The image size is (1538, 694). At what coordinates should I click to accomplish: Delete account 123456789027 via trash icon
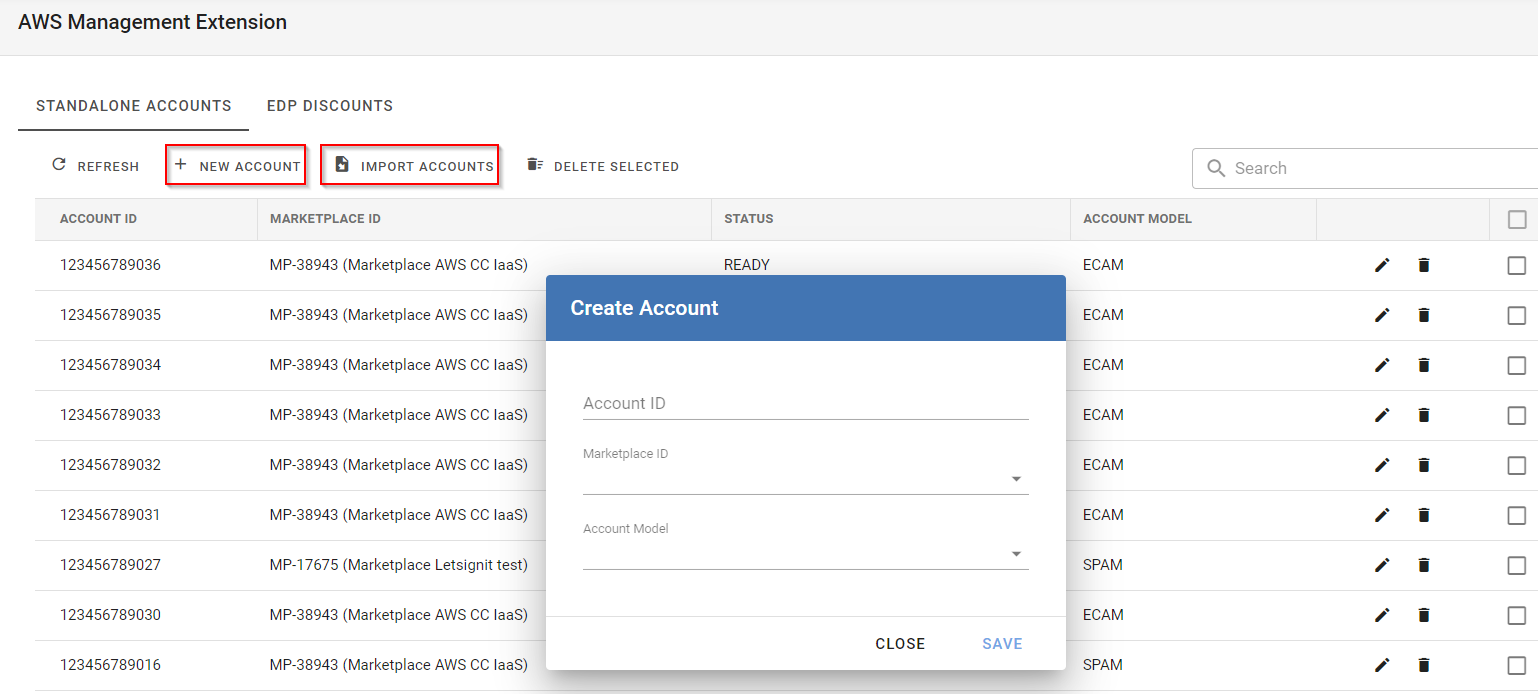tap(1424, 565)
